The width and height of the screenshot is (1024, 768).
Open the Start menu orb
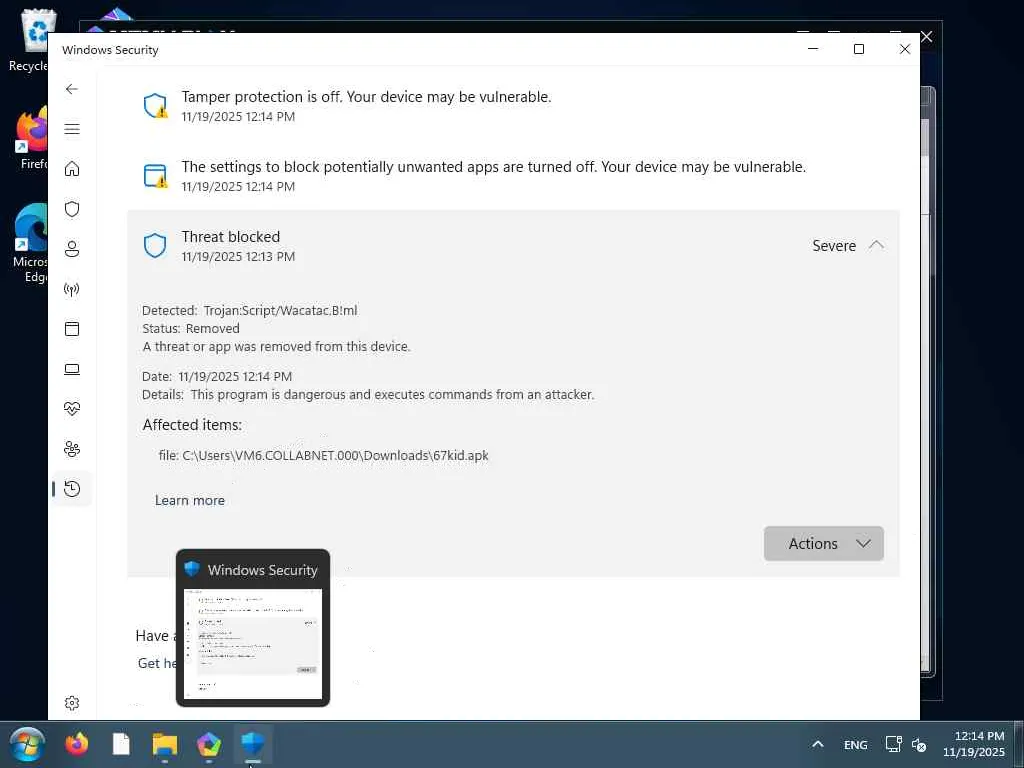(x=27, y=744)
